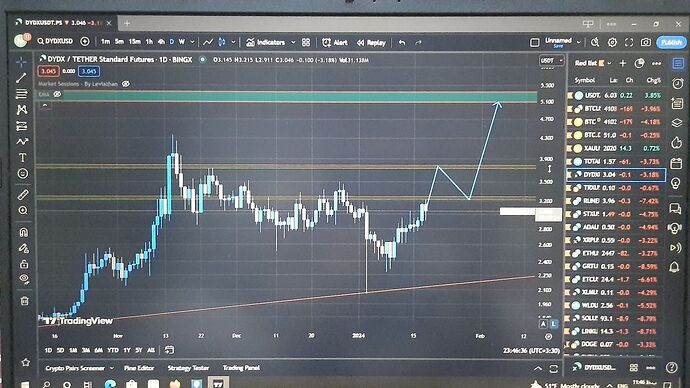Toggle visibility of Market Sessions indicator
Screen dimensions: 690x388
pyautogui.click(x=126, y=84)
